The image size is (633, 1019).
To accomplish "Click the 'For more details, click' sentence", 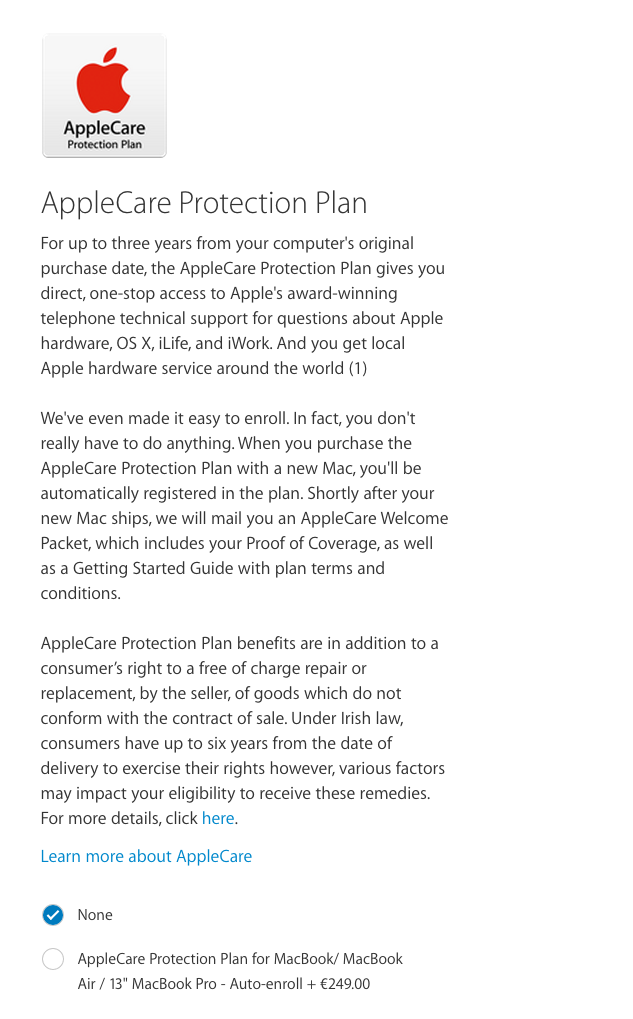I will pos(119,818).
